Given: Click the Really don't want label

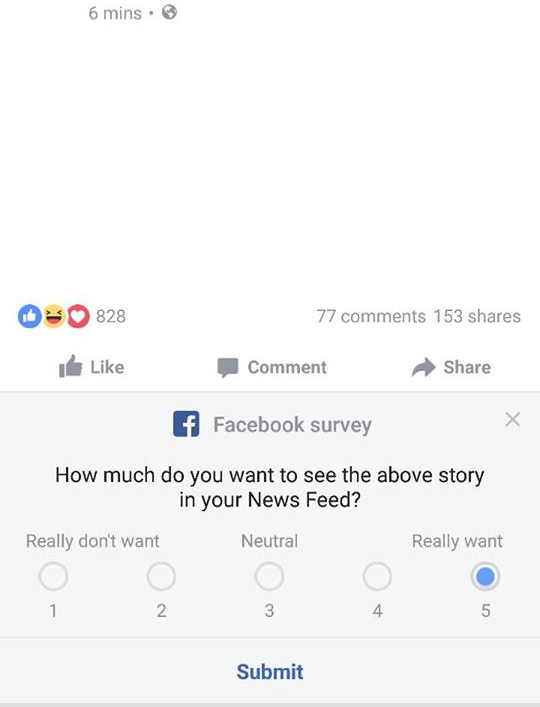Looking at the screenshot, I should coord(92,541).
